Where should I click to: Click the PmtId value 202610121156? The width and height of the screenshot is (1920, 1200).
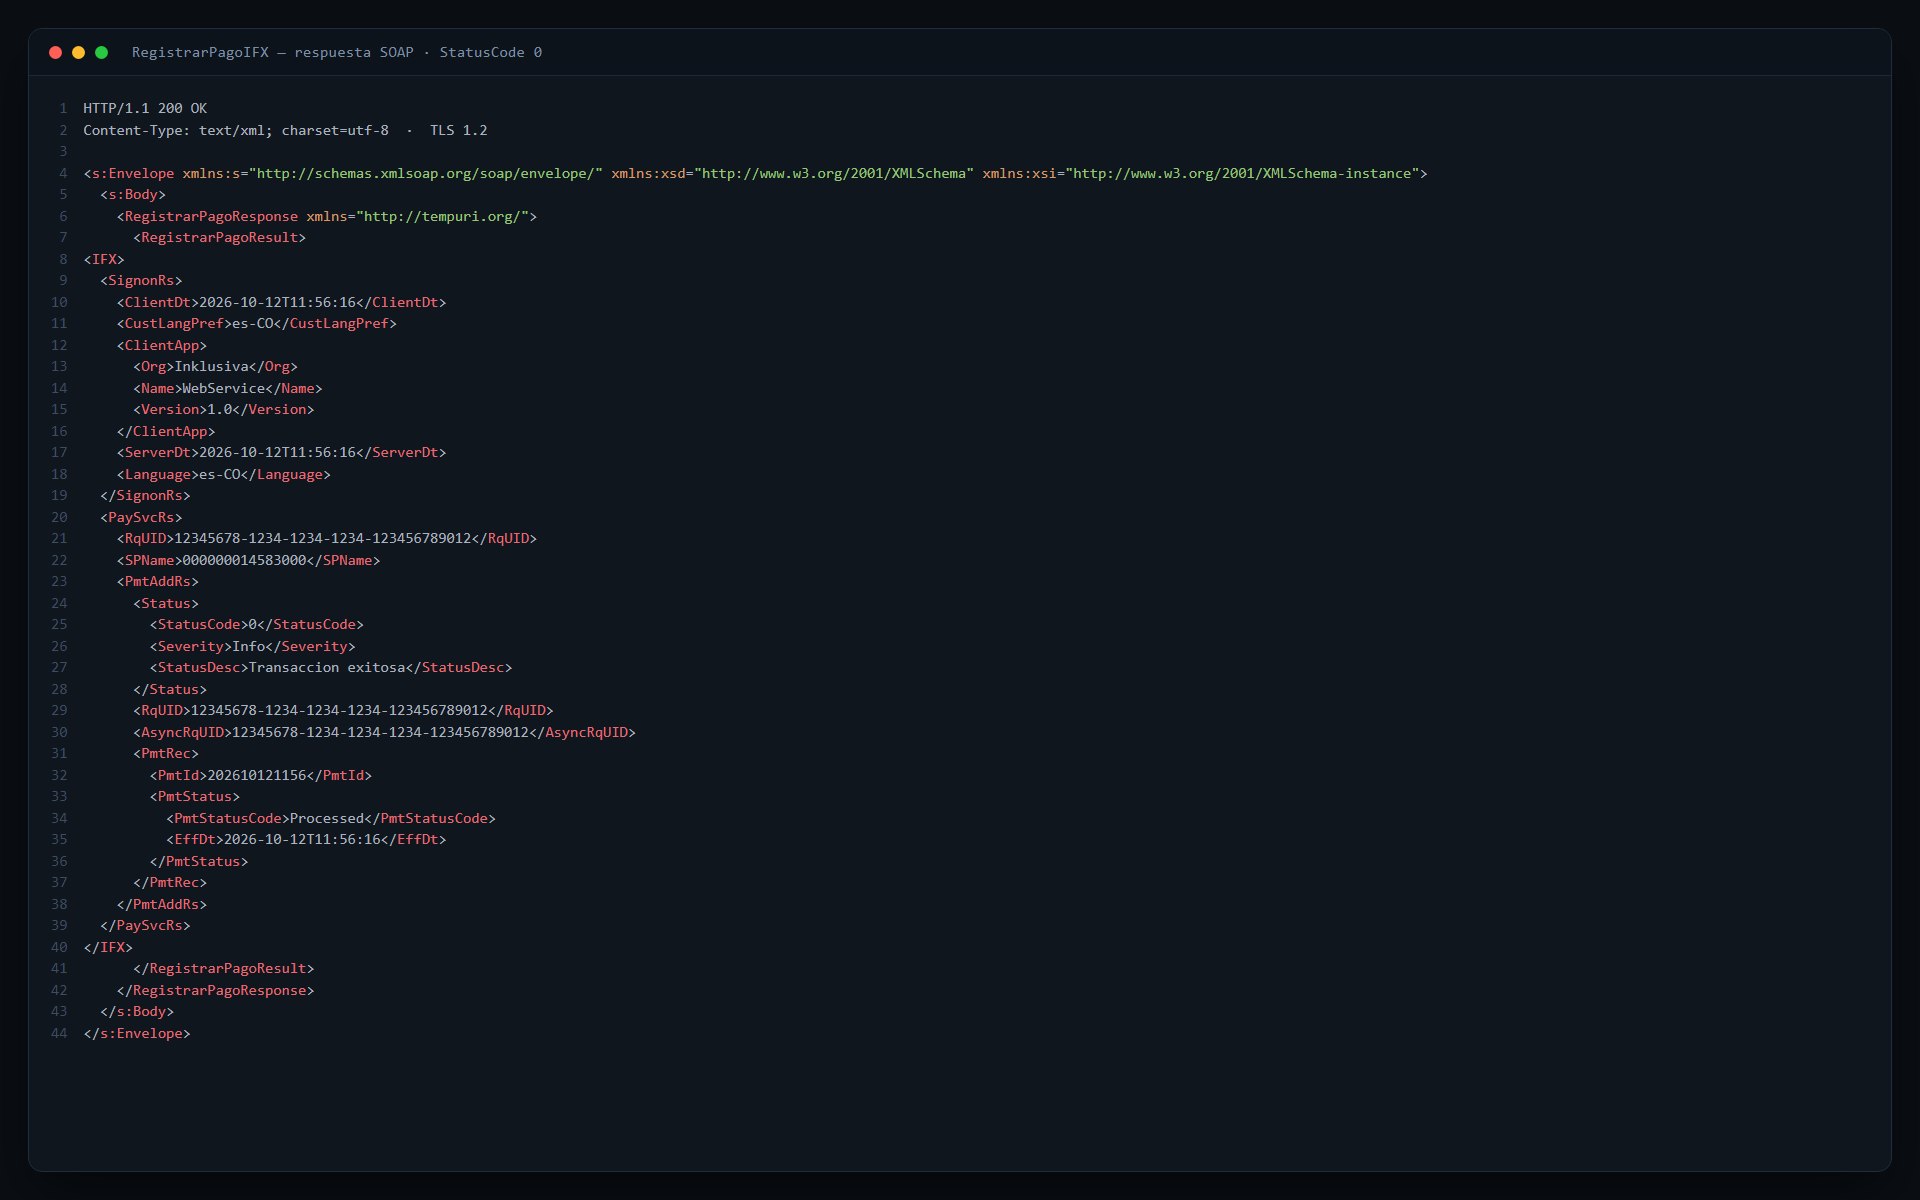tap(257, 775)
